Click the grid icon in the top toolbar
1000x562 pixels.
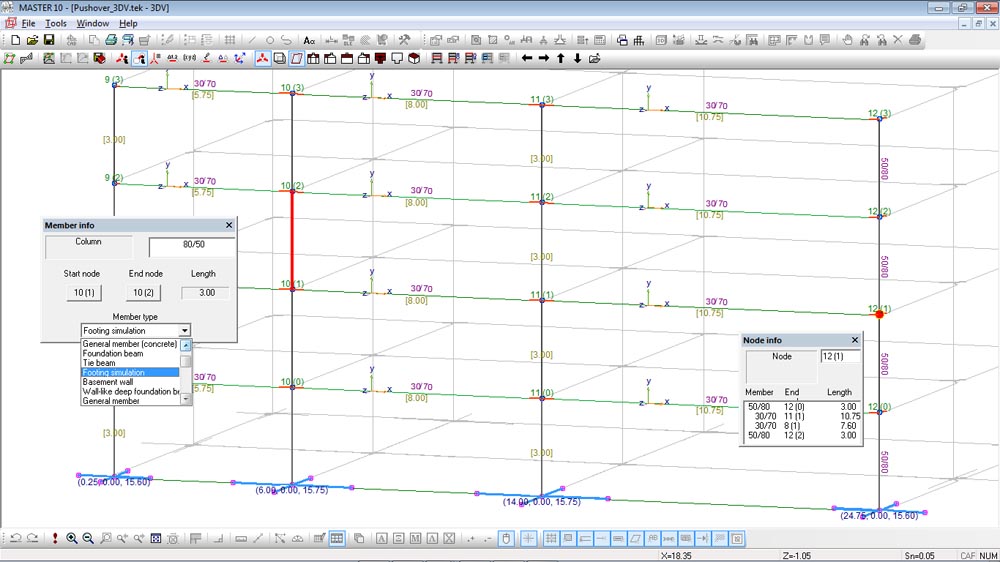coord(230,40)
